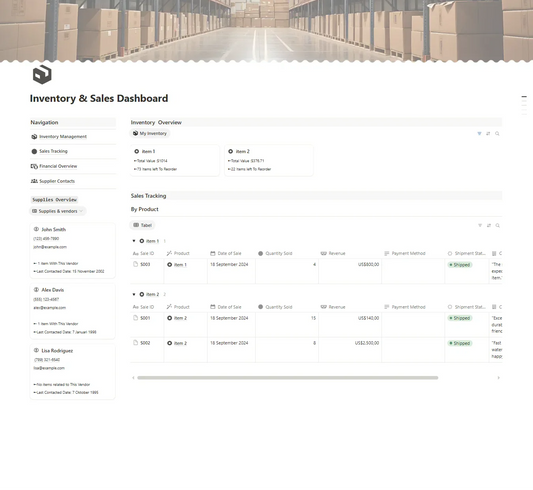The image size is (533, 490).
Task: Click the Sales Tracking circle icon
Action: click(34, 151)
